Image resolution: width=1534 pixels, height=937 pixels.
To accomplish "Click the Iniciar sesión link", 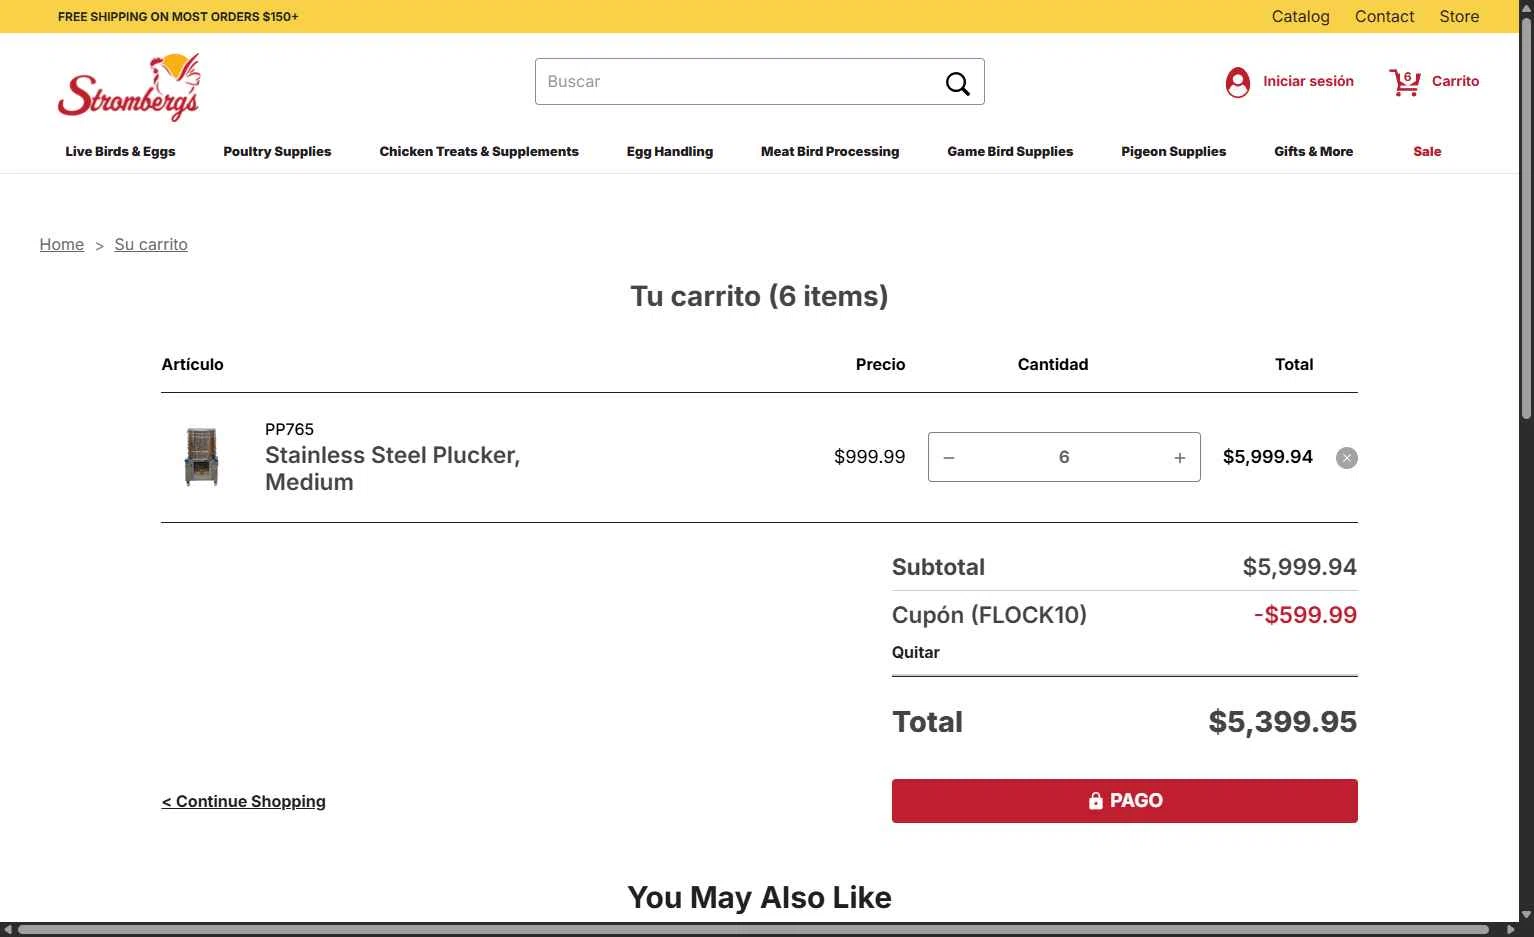I will 1308,82.
